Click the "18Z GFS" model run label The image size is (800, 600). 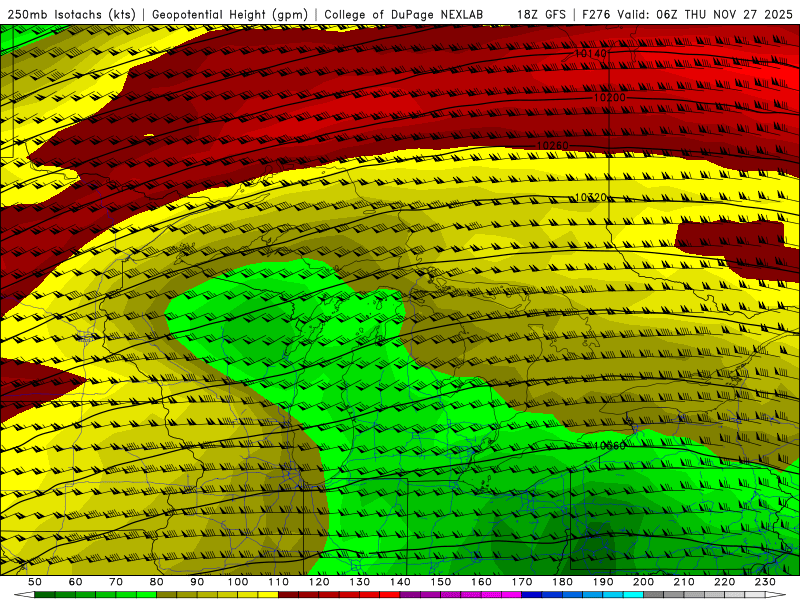541,14
